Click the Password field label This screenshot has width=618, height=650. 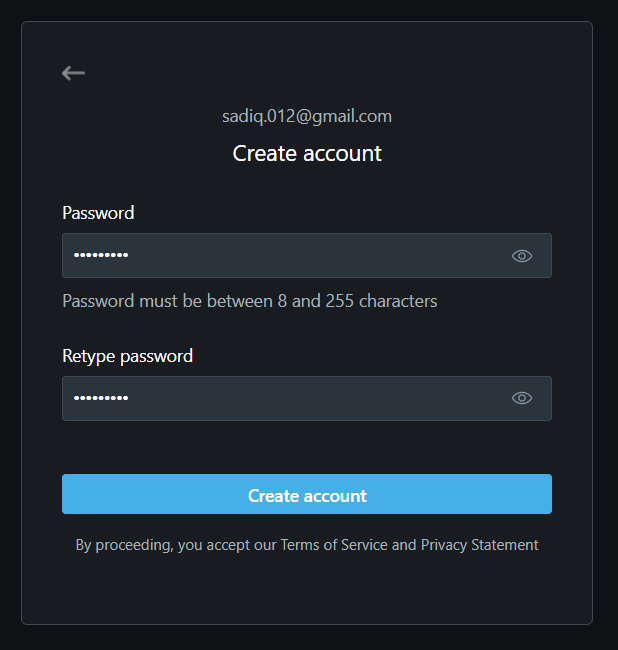(98, 213)
